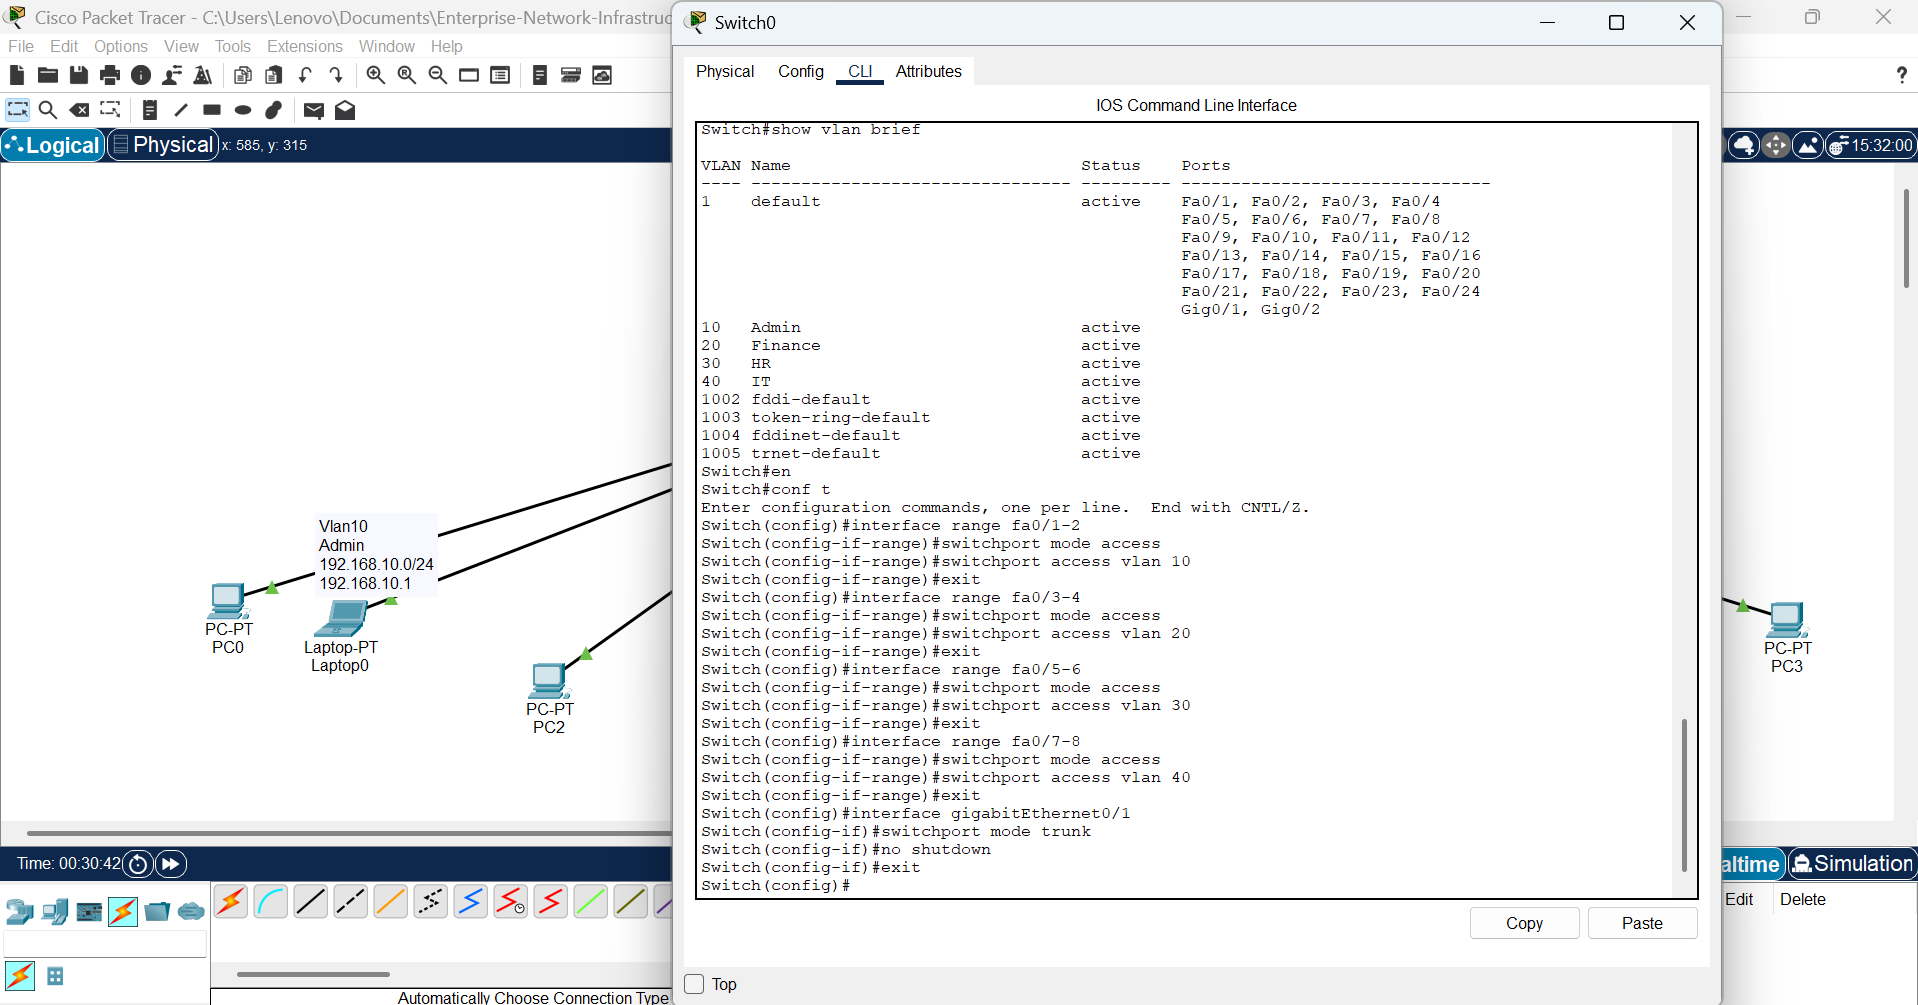This screenshot has height=1005, width=1918.
Task: Select the Copper Straight-Through cable
Action: (x=311, y=902)
